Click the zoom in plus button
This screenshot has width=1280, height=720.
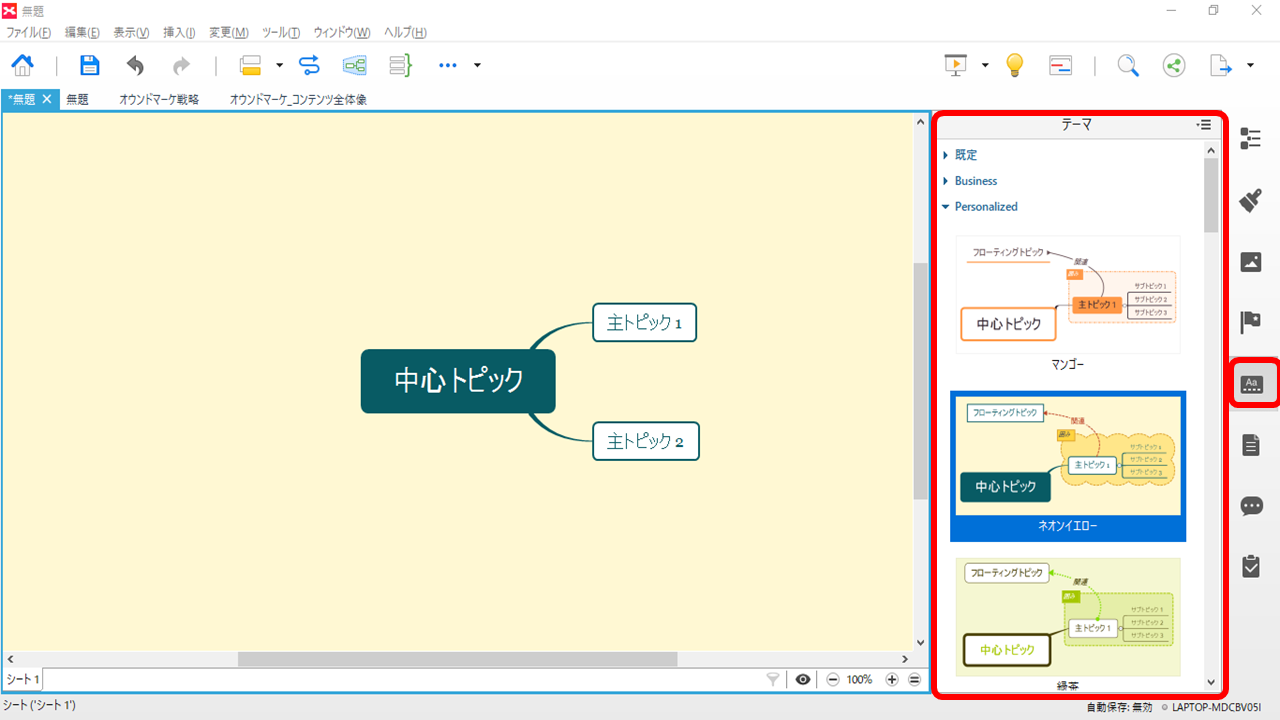pos(892,680)
